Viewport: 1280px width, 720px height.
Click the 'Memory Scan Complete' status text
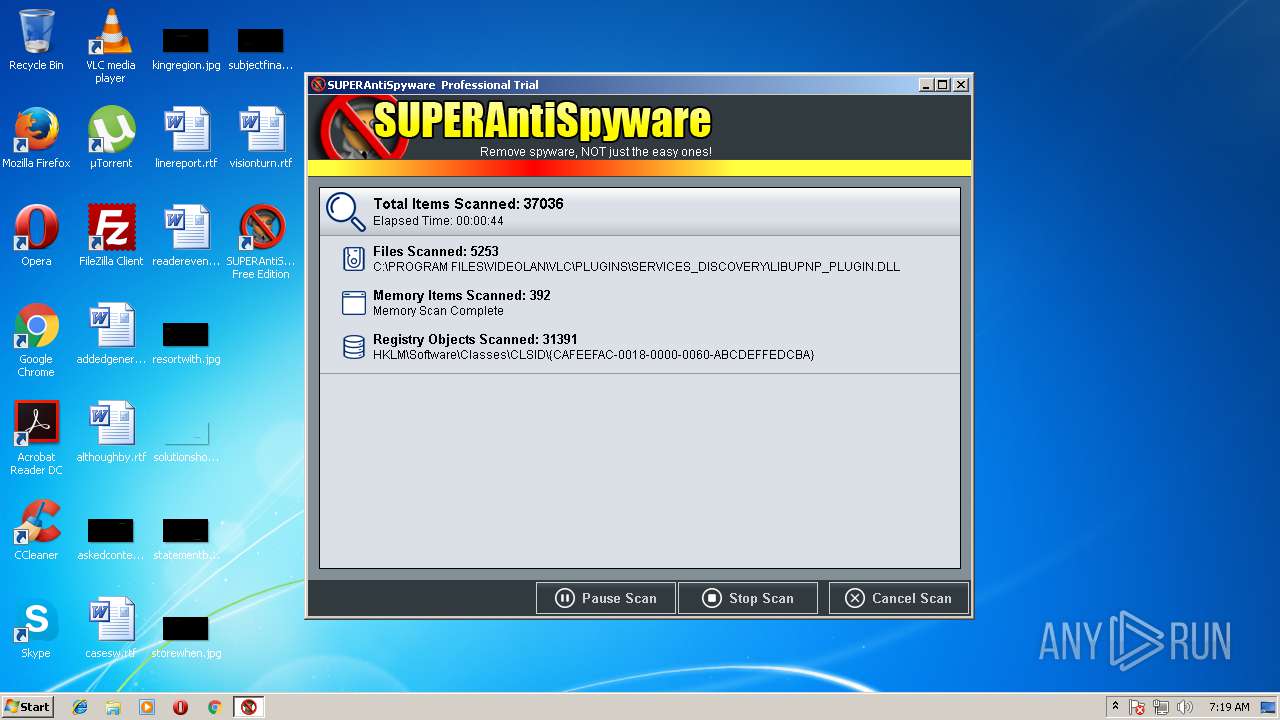tap(438, 311)
